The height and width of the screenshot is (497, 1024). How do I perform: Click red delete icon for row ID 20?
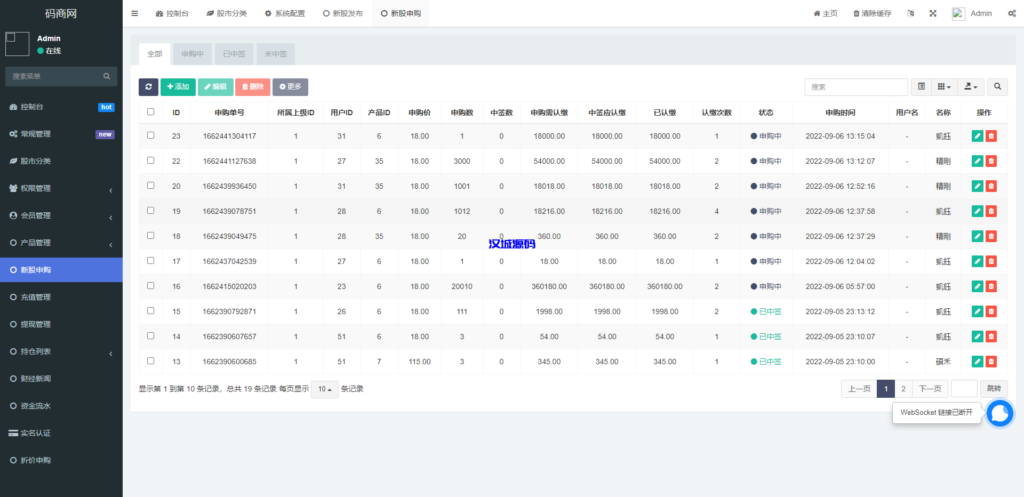pyautogui.click(x=991, y=186)
